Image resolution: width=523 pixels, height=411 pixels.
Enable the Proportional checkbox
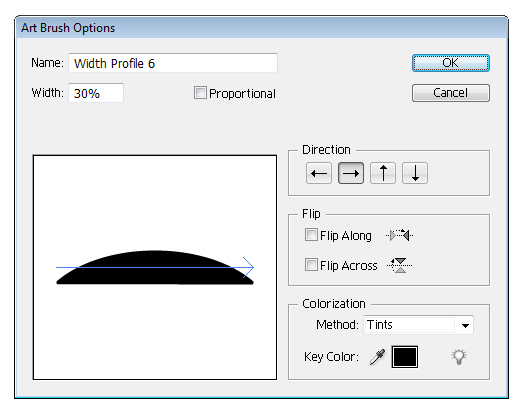(x=200, y=93)
